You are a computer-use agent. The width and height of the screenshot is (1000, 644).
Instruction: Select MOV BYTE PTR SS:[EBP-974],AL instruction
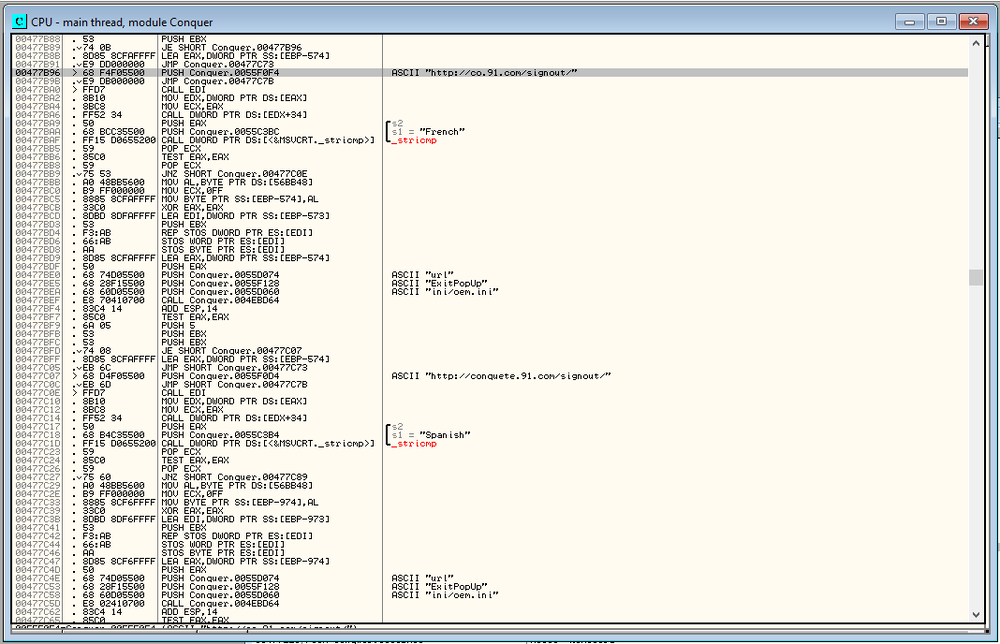(240, 502)
